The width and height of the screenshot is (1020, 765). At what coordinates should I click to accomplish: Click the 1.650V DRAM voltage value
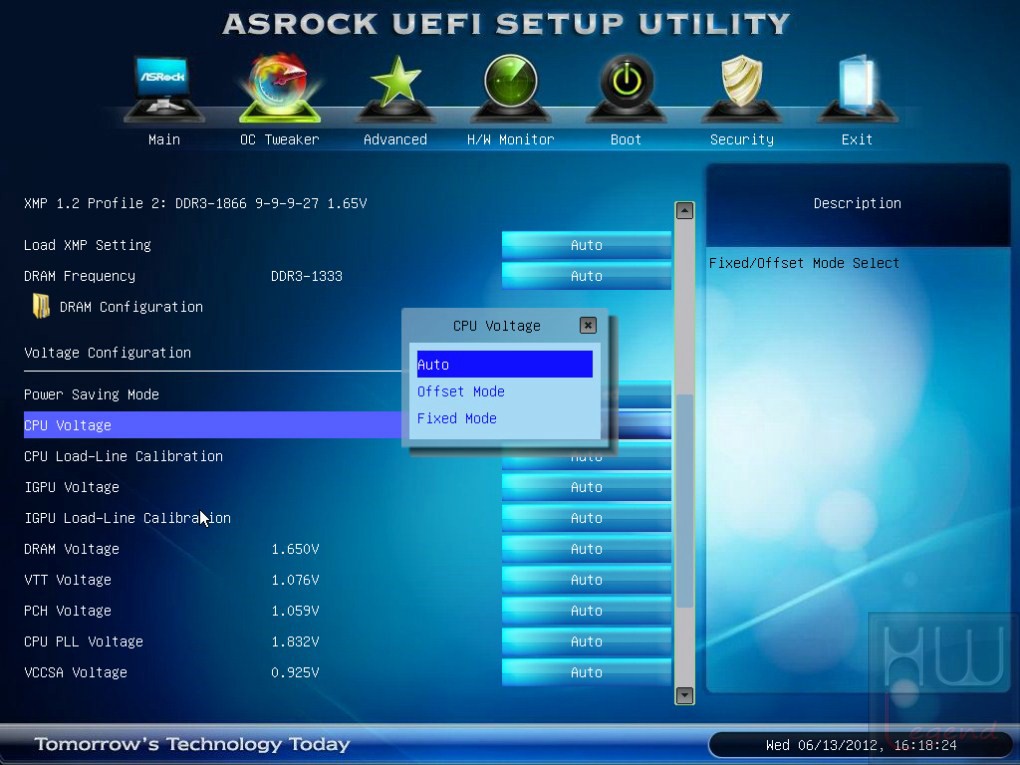pos(295,549)
